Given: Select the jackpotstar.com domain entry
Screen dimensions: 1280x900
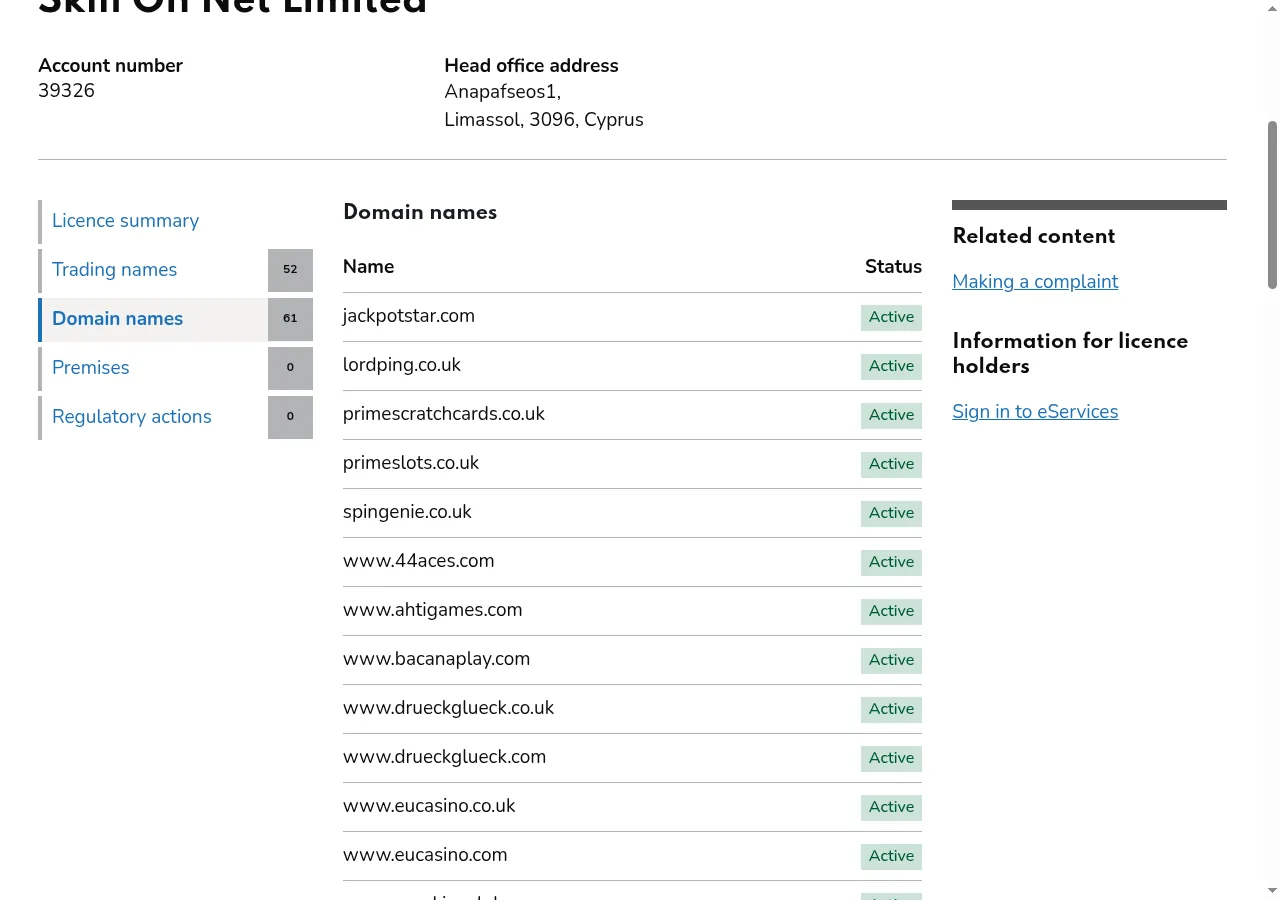Looking at the screenshot, I should 408,316.
